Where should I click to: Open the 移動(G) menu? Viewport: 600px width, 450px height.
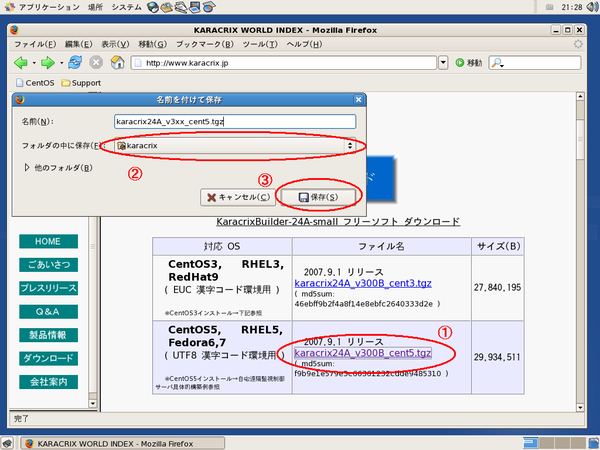click(153, 44)
